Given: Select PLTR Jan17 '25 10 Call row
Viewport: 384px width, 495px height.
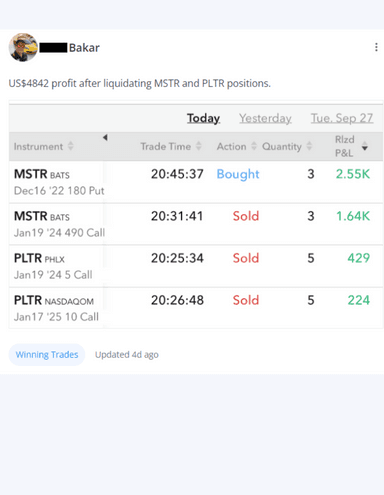Looking at the screenshot, I should pyautogui.click(x=196, y=308).
